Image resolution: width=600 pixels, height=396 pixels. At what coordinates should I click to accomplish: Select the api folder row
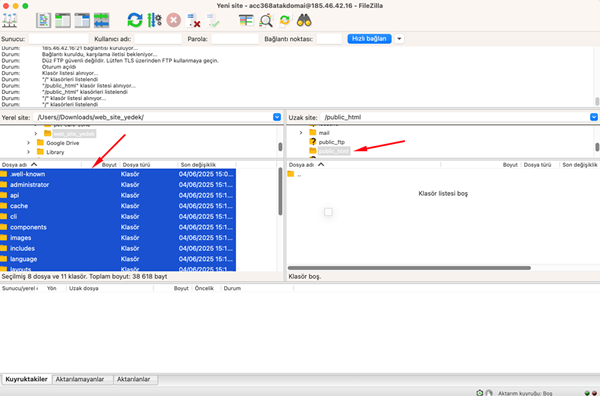coord(118,196)
